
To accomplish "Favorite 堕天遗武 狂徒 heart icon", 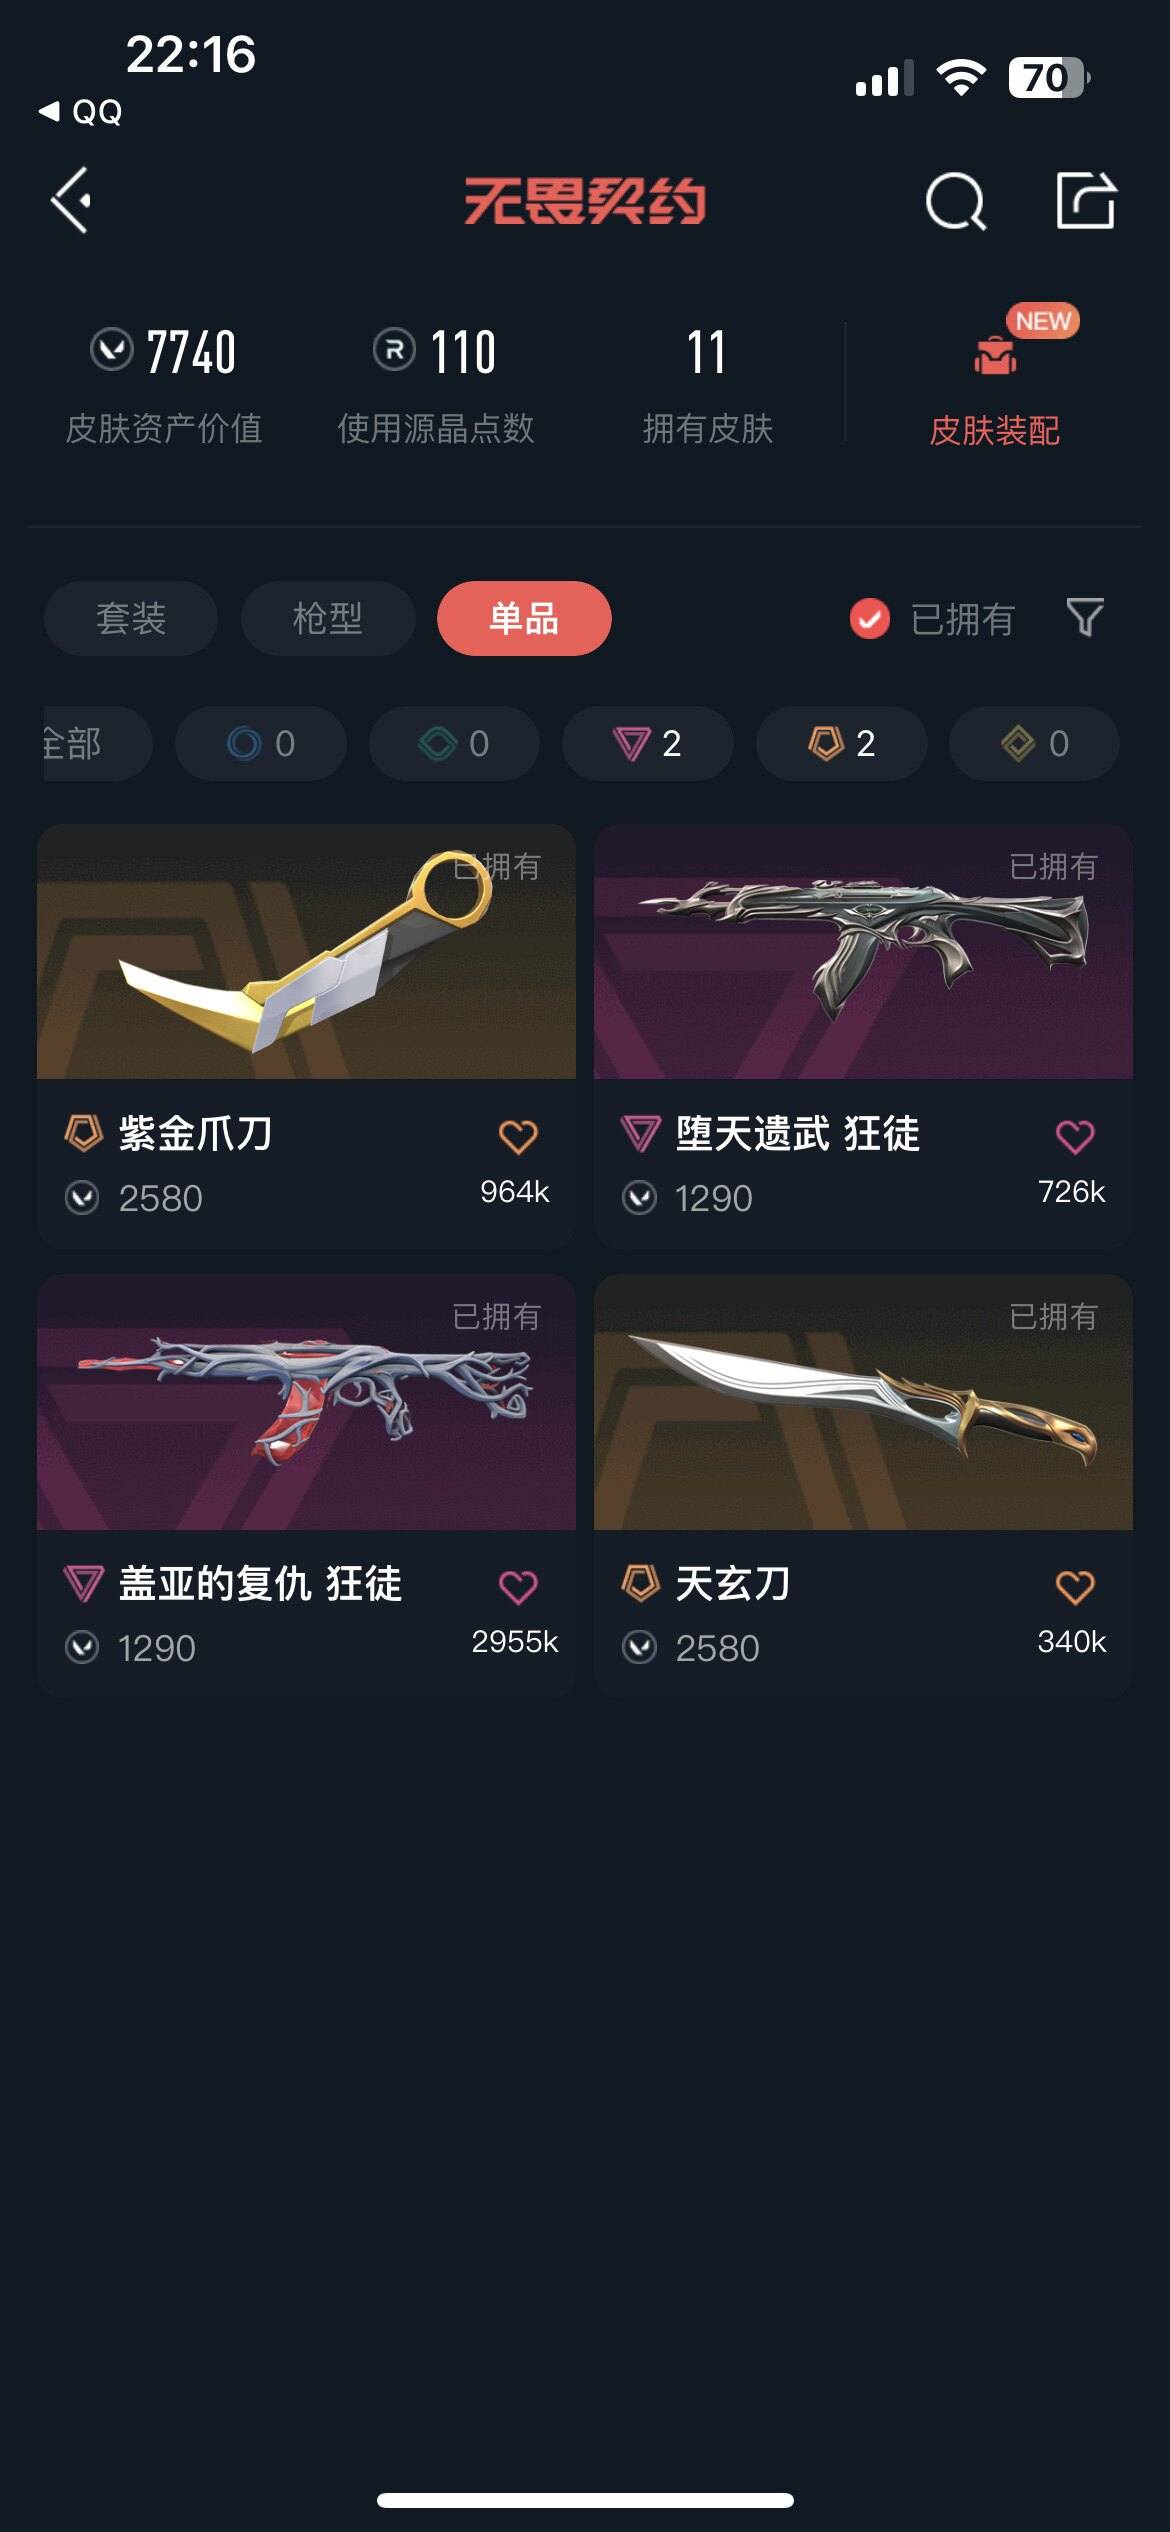I will pos(1075,1137).
